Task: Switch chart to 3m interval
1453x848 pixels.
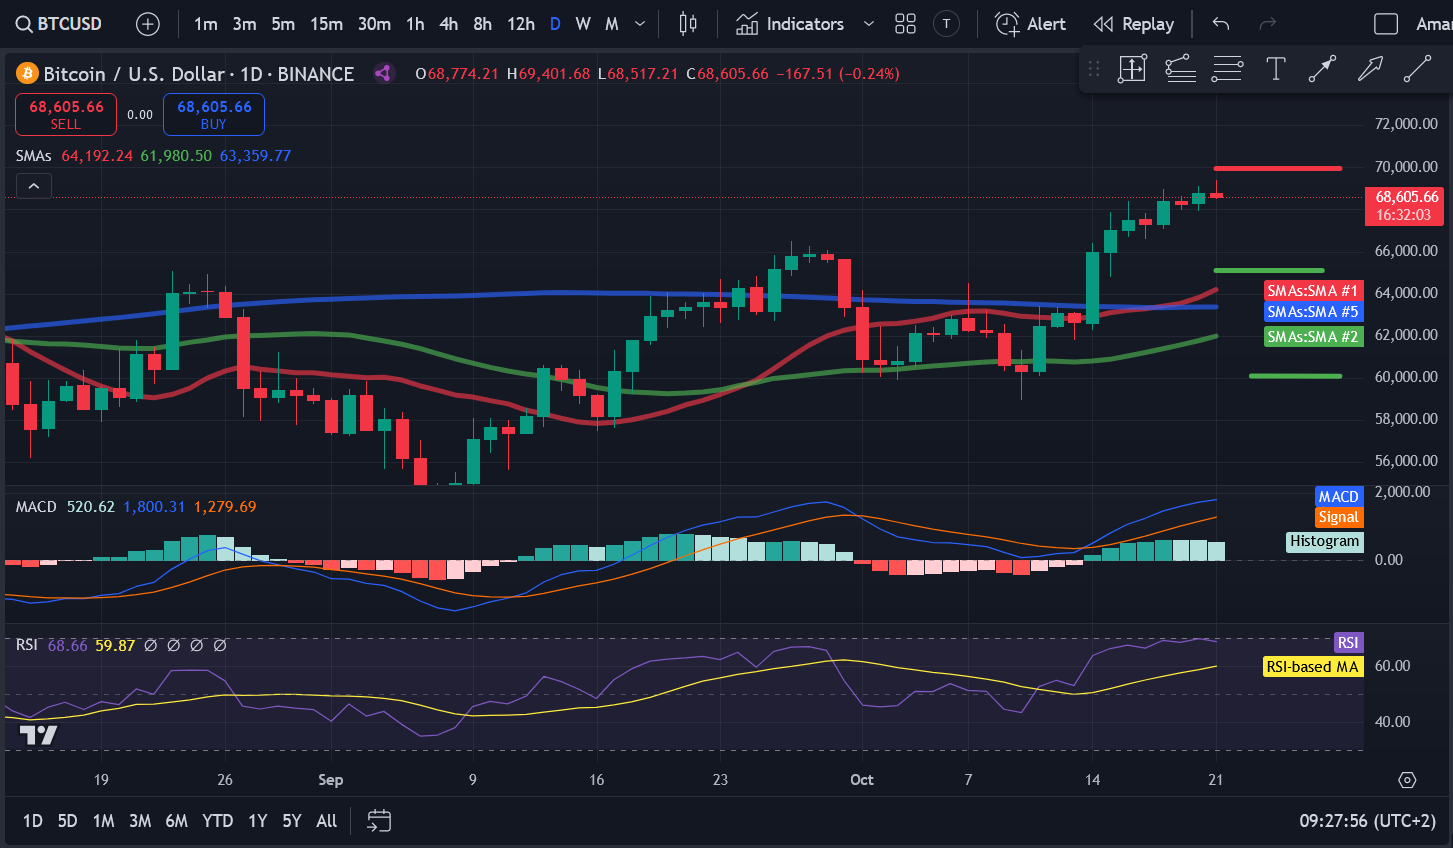Action: 245,24
